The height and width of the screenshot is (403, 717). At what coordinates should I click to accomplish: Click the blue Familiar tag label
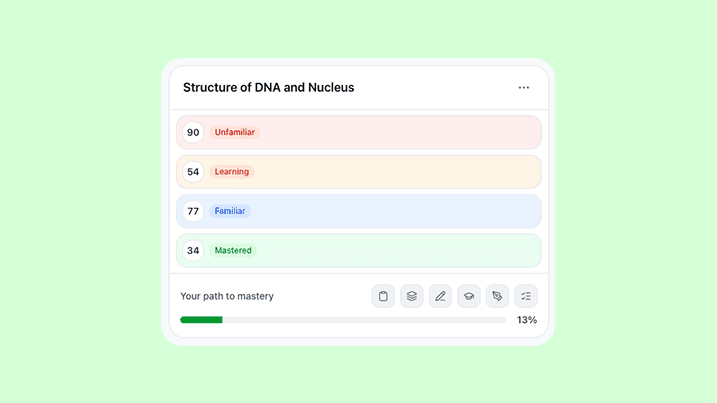point(230,211)
